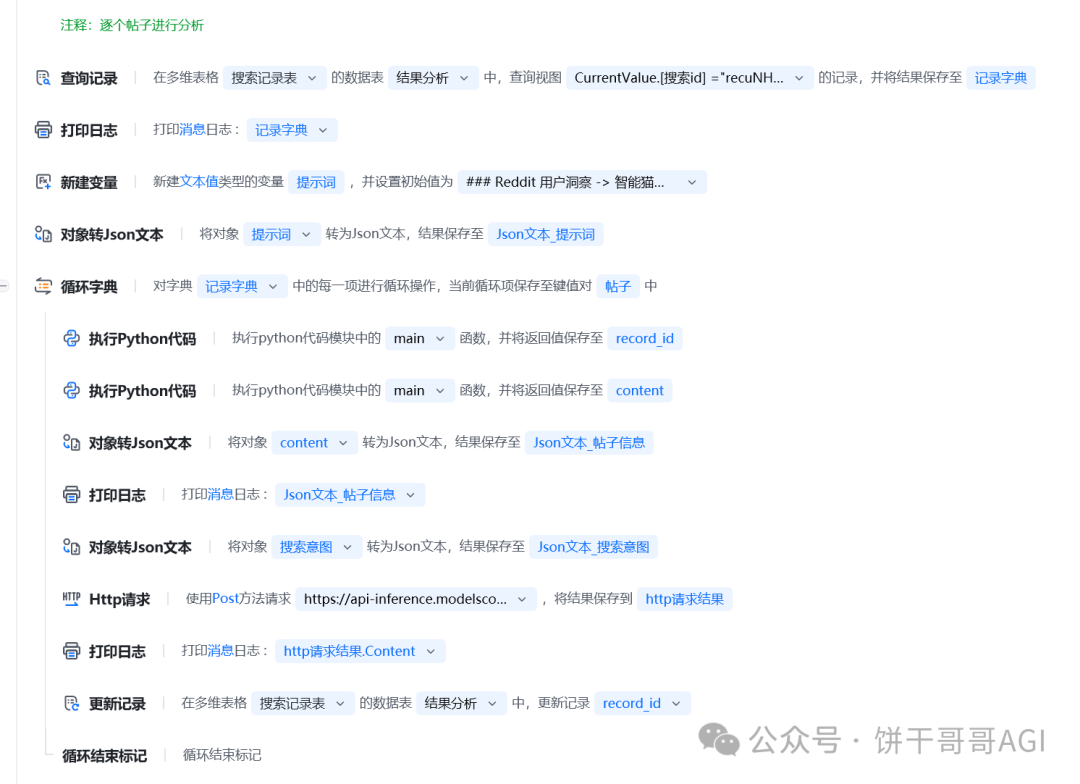Open the 结果分析 dropdown in 更新记录
The image size is (1080, 784).
pos(461,703)
